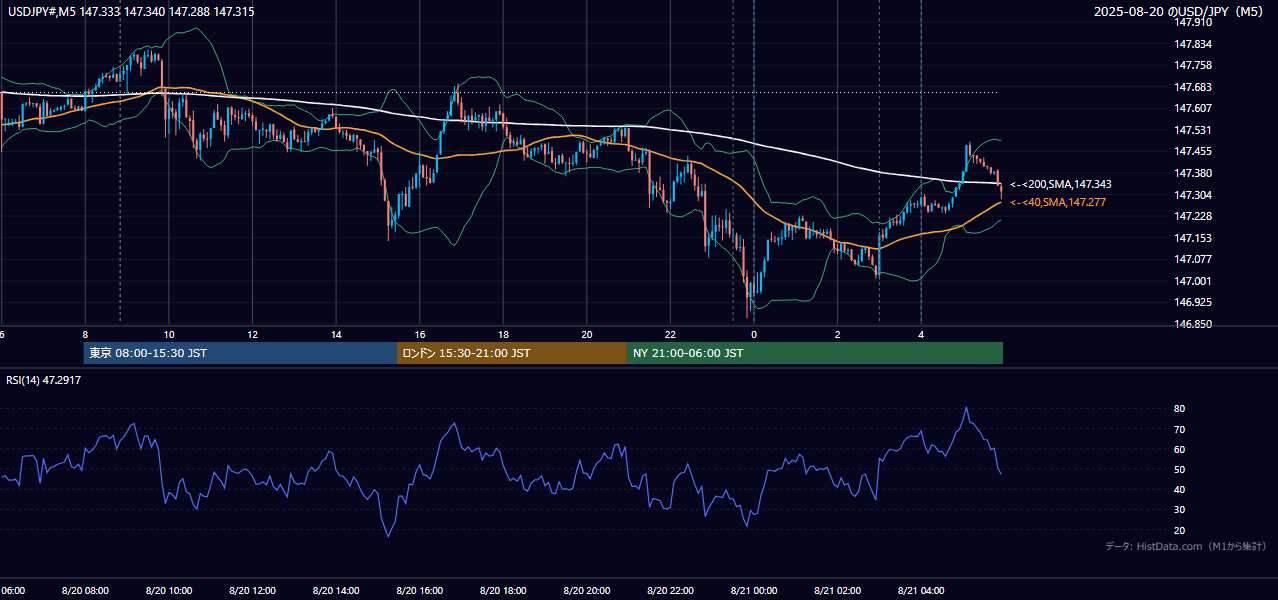Click hour 14 on price chart time axis
The width and height of the screenshot is (1278, 600).
336,334
